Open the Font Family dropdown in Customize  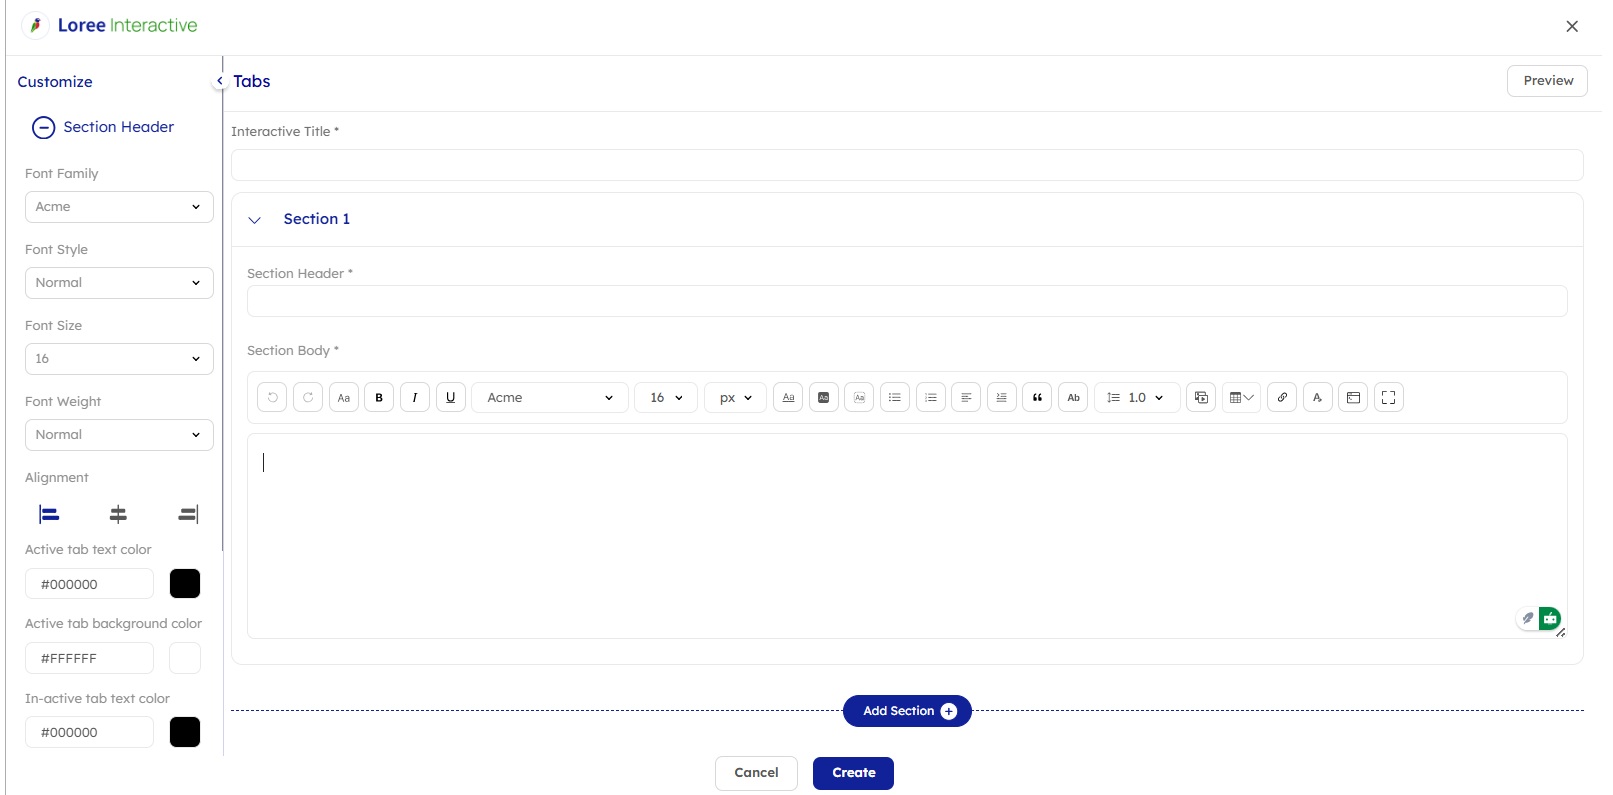pos(119,207)
